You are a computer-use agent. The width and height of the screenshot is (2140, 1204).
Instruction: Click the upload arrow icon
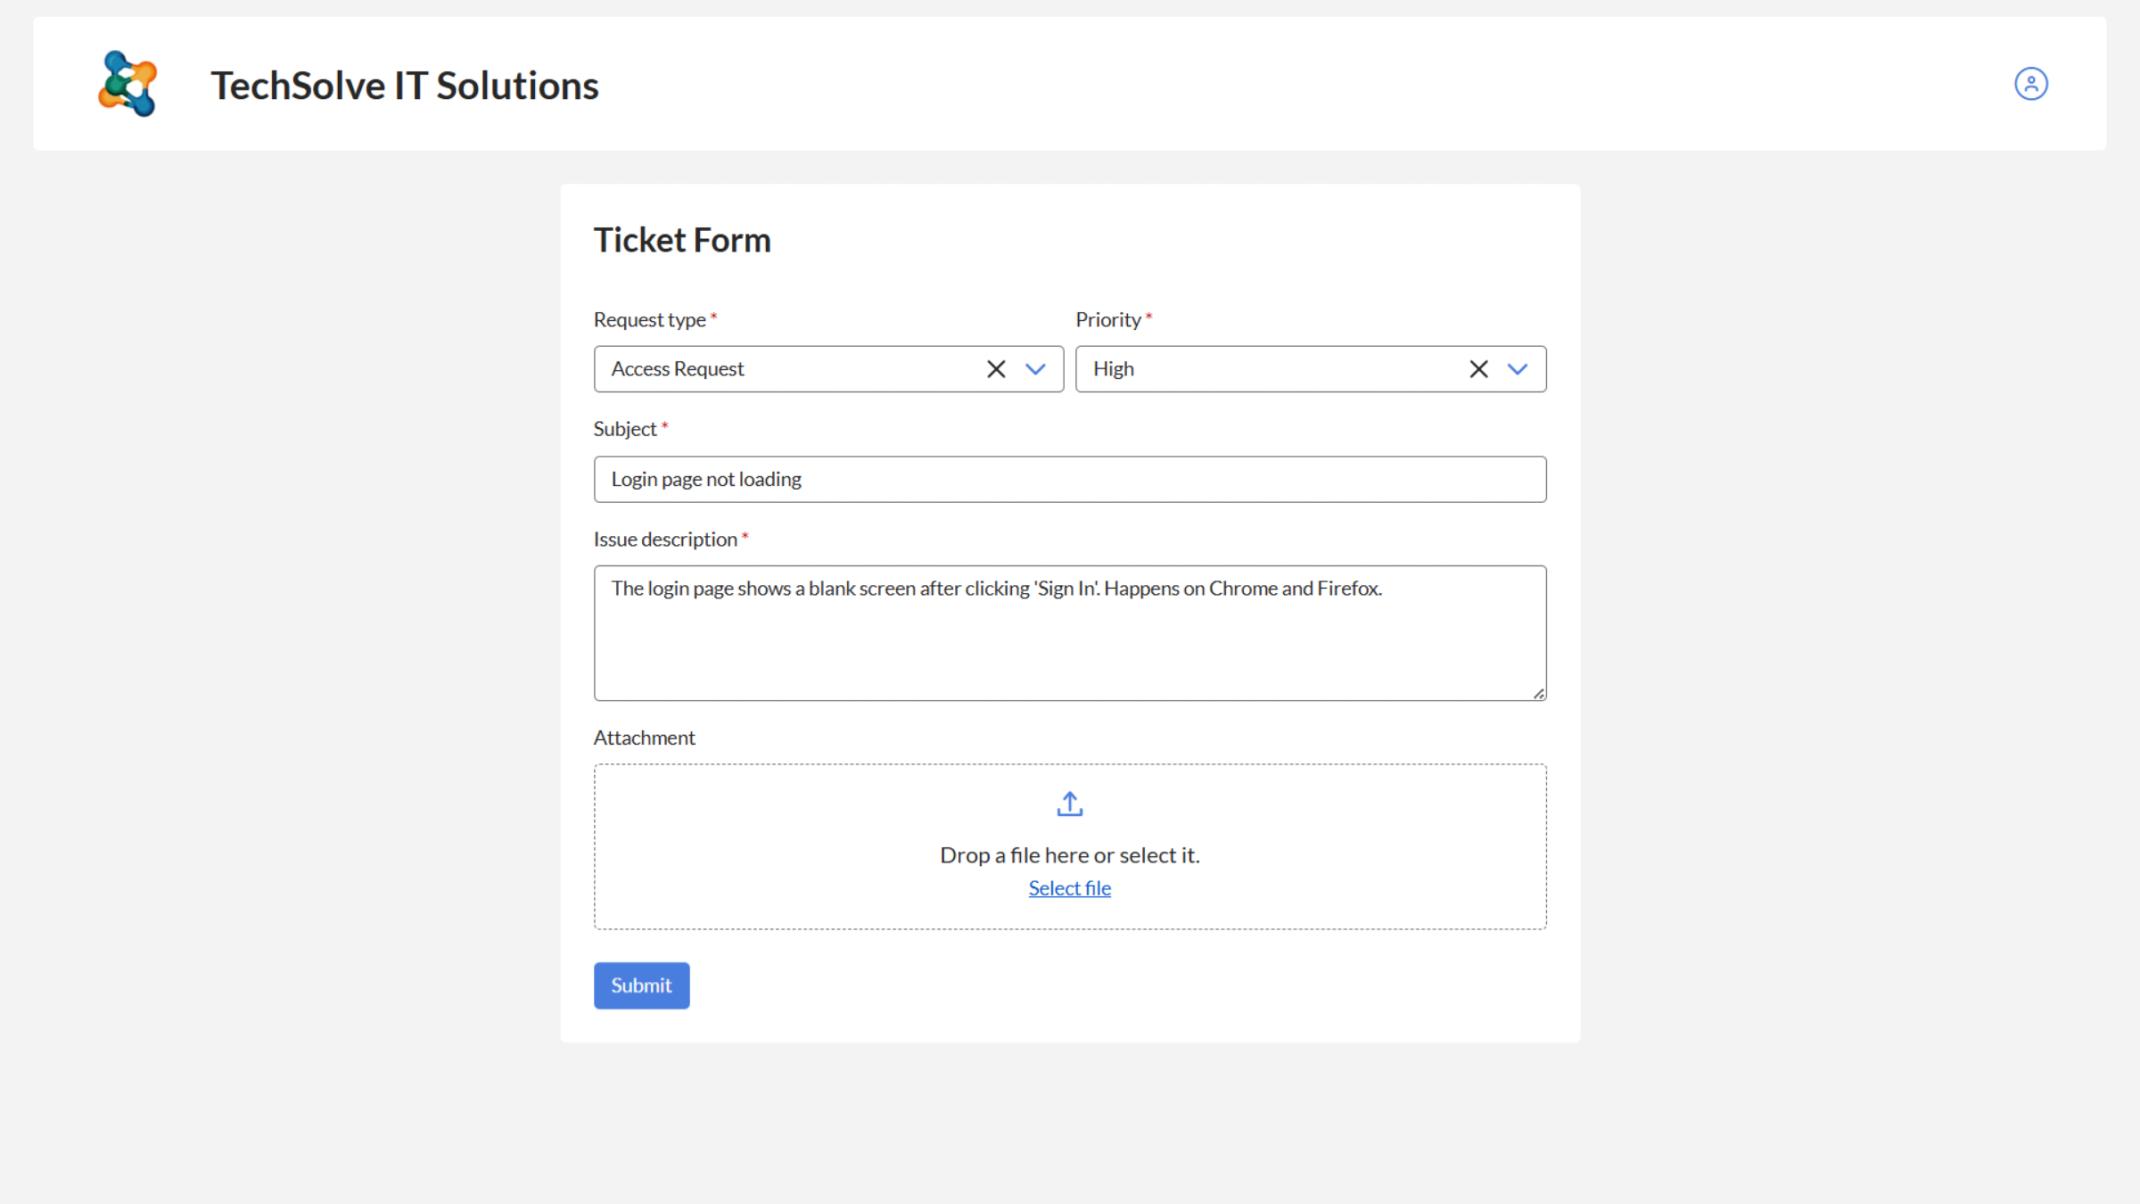(x=1069, y=804)
